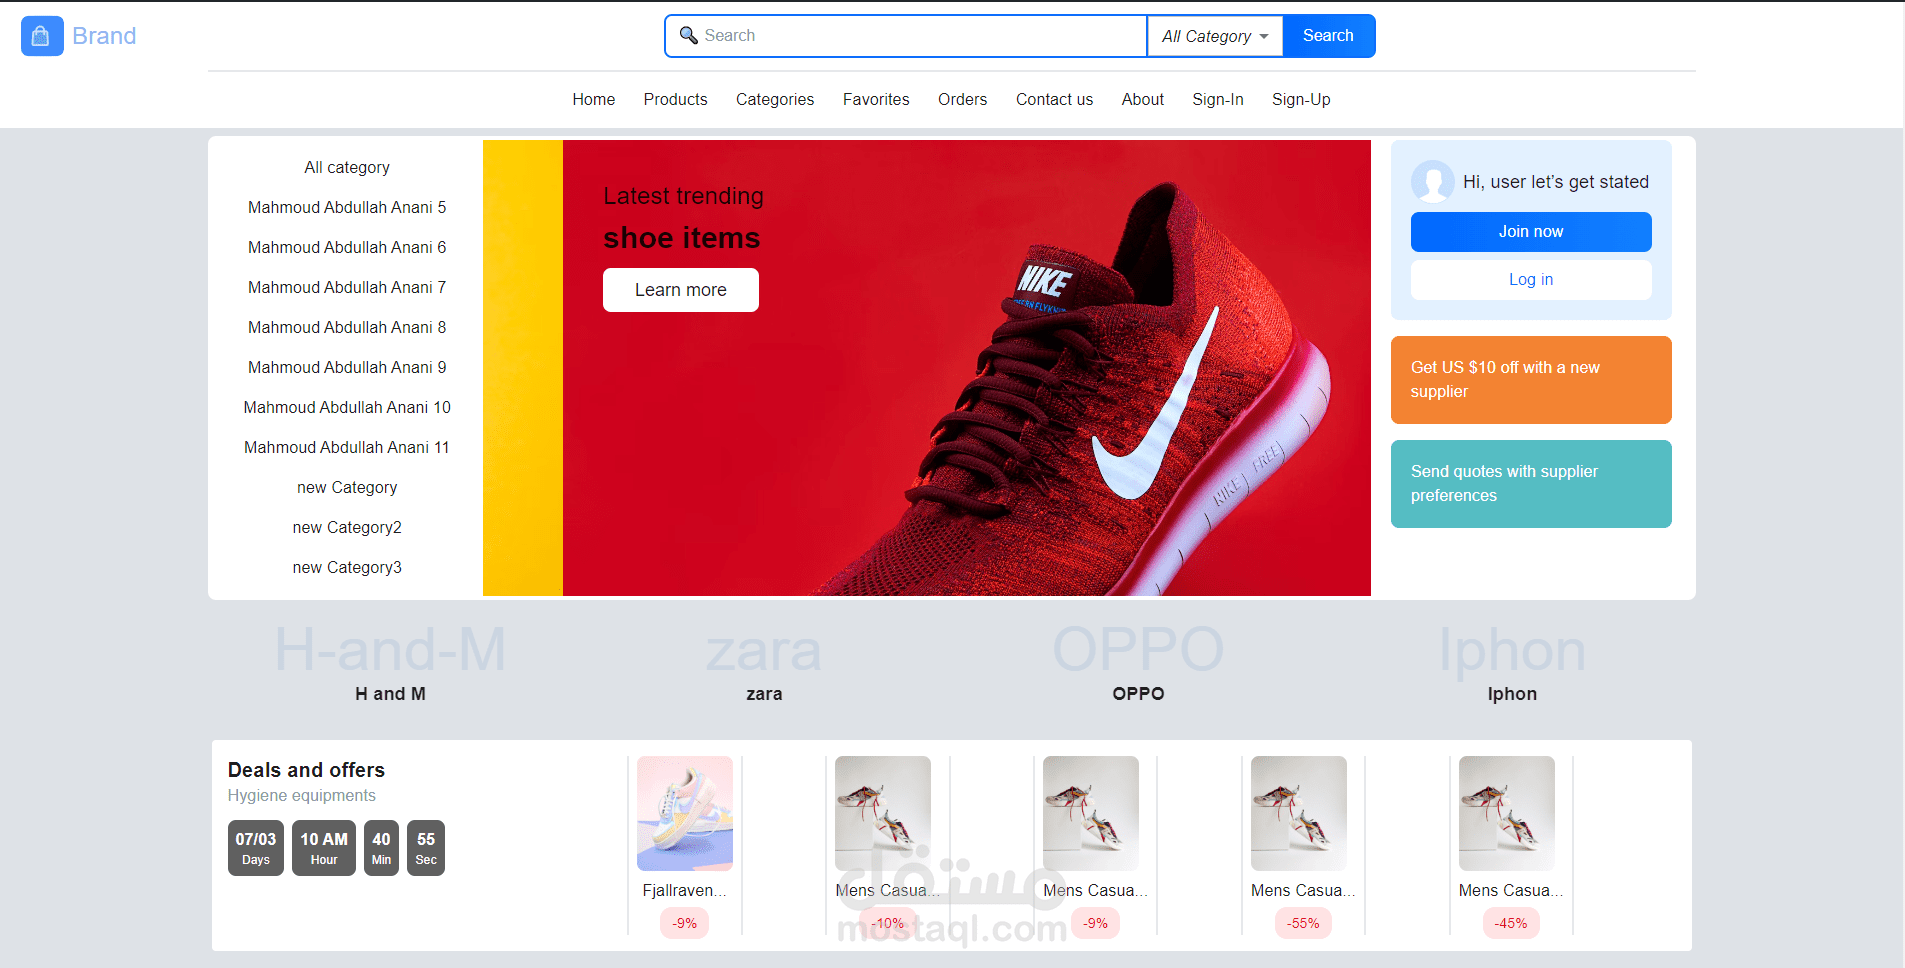Click the Nike shoe banner image
This screenshot has width=1905, height=968.
click(927, 368)
